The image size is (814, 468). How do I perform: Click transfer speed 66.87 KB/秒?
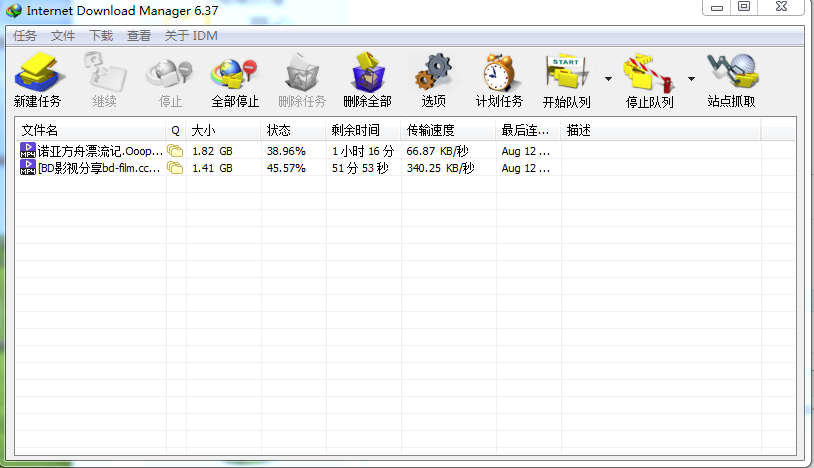[437, 151]
